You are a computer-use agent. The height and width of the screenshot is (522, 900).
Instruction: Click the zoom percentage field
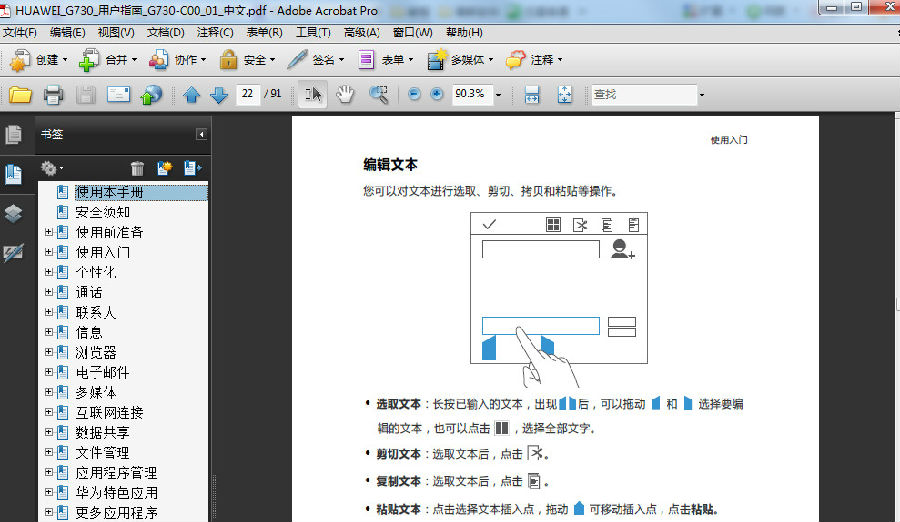point(472,94)
